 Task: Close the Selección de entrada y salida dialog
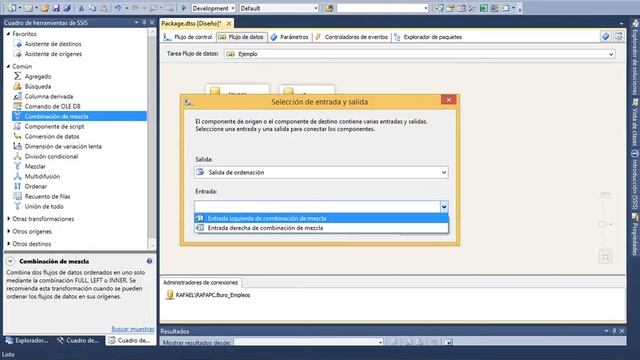[x=449, y=100]
